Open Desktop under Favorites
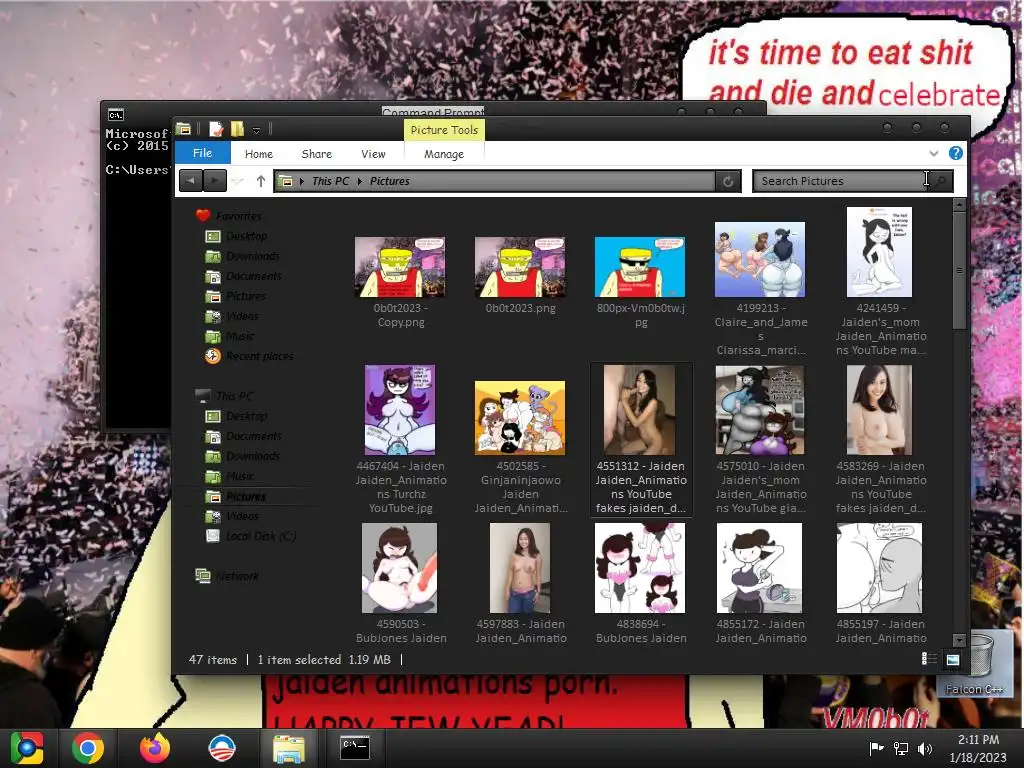 pos(247,236)
